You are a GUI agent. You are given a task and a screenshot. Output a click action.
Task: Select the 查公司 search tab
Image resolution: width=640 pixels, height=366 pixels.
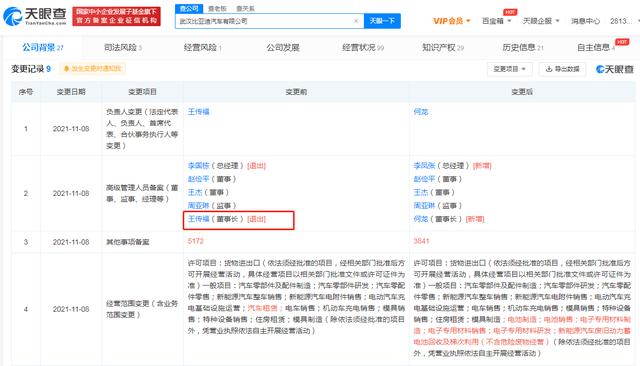[189, 8]
